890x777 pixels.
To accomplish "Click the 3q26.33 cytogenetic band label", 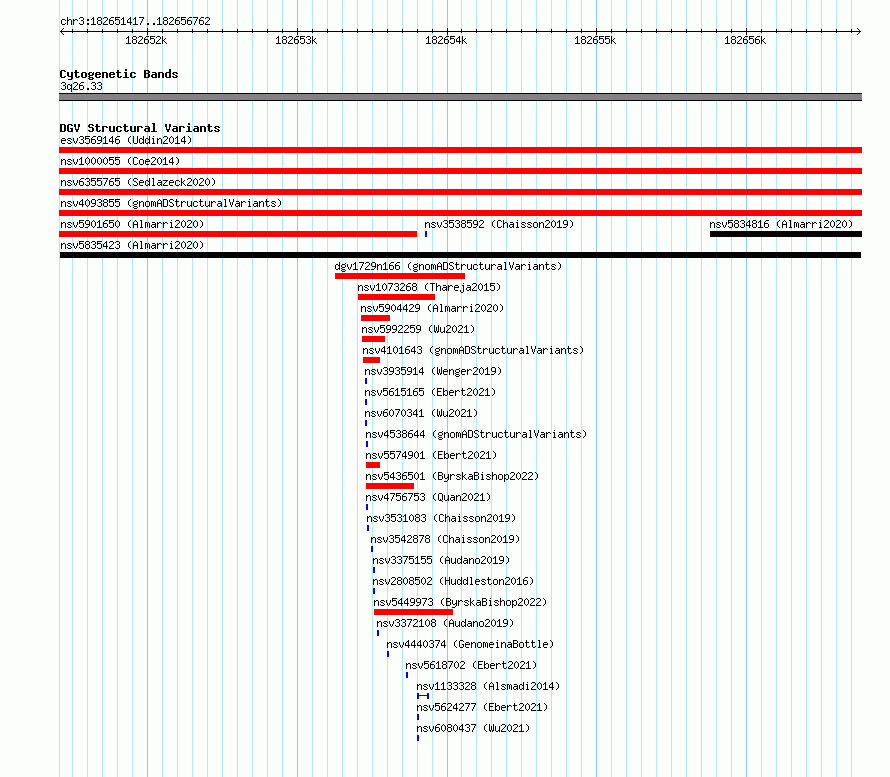I will click(x=81, y=86).
